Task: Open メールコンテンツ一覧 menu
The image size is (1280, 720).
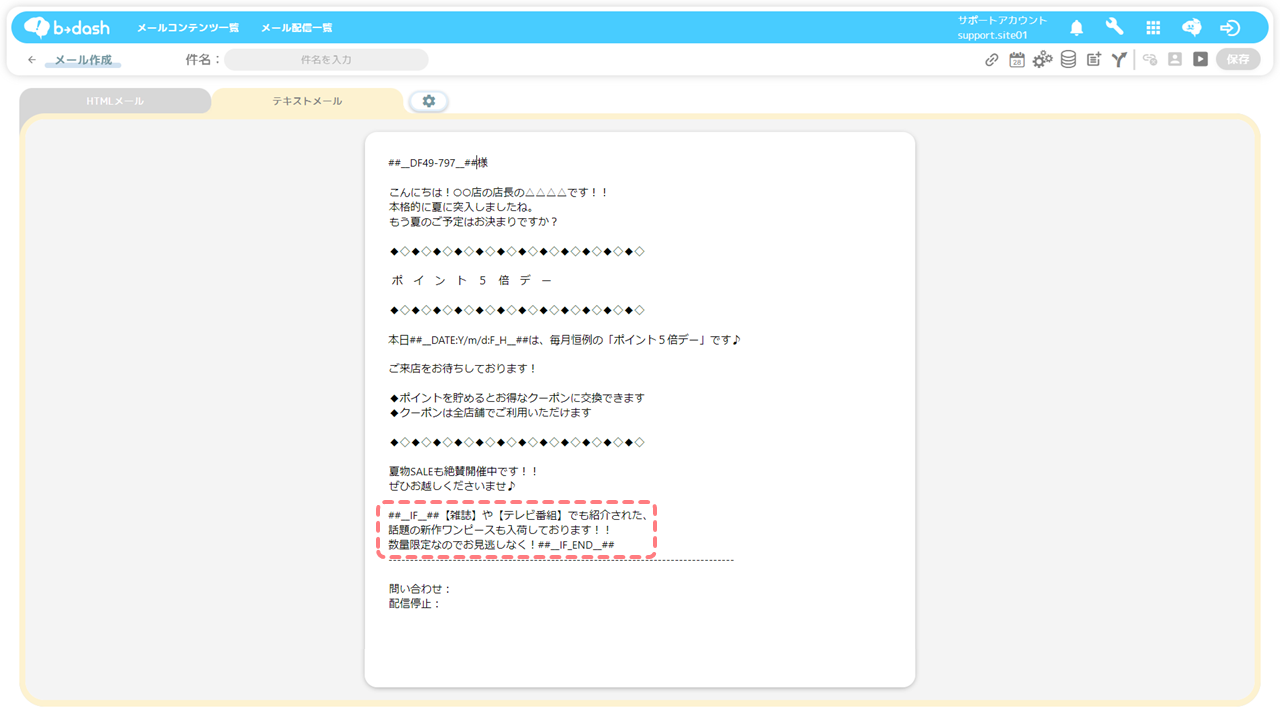Action: [188, 28]
